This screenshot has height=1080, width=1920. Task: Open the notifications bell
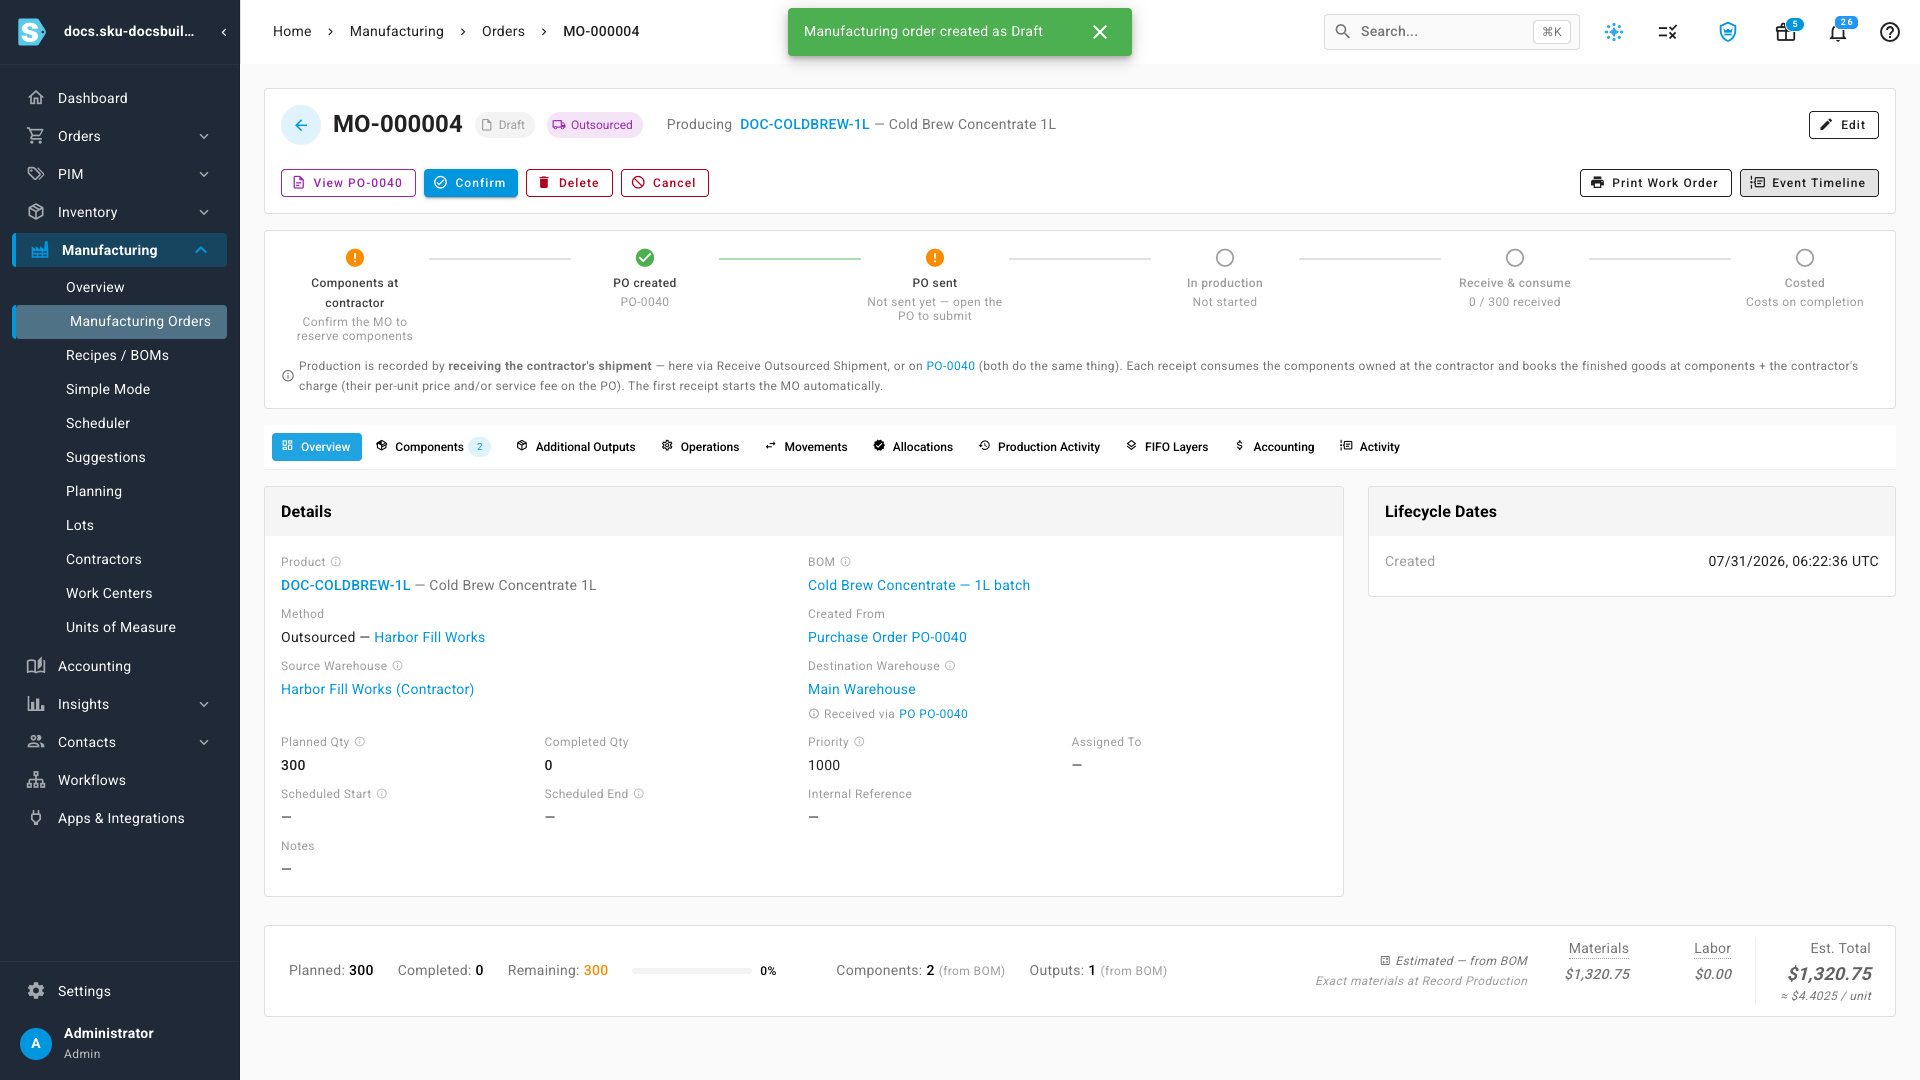tap(1838, 32)
